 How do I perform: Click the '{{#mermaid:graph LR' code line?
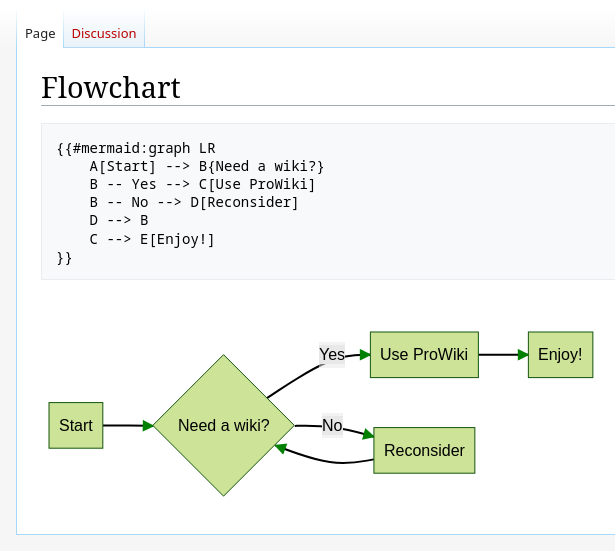click(x=136, y=148)
